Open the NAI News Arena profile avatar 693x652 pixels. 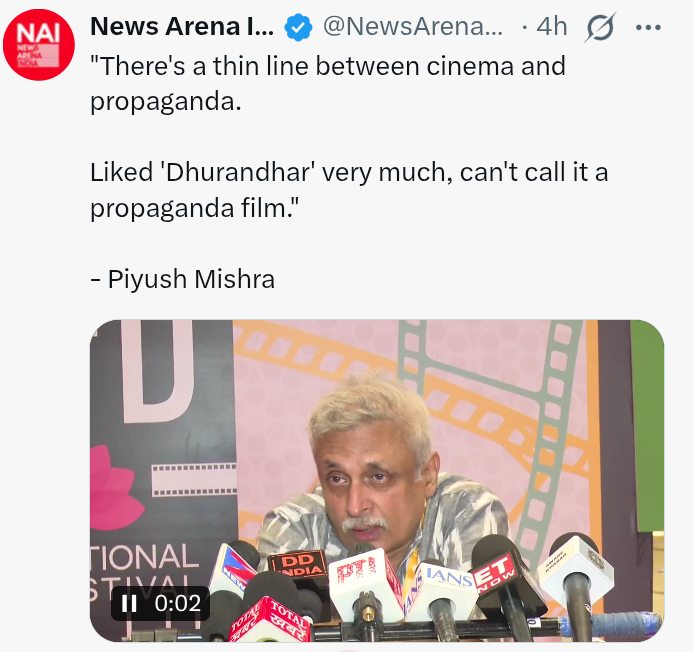point(39,45)
